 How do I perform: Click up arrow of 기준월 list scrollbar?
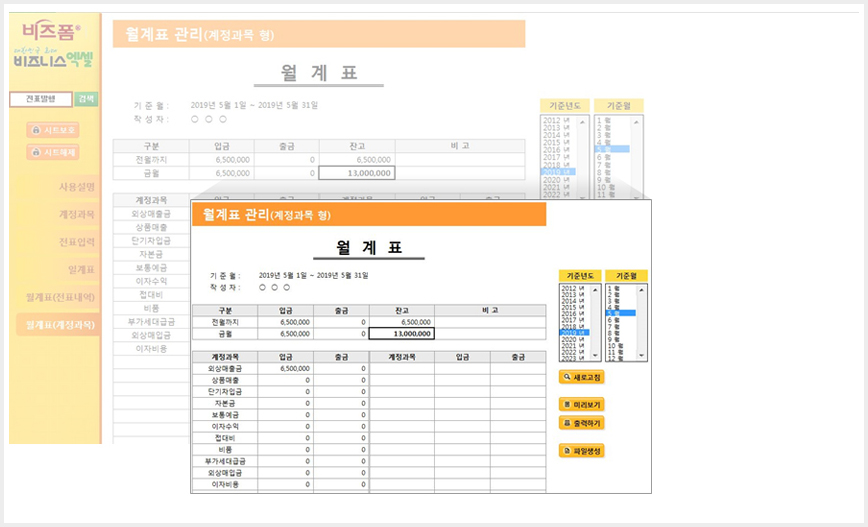click(642, 290)
